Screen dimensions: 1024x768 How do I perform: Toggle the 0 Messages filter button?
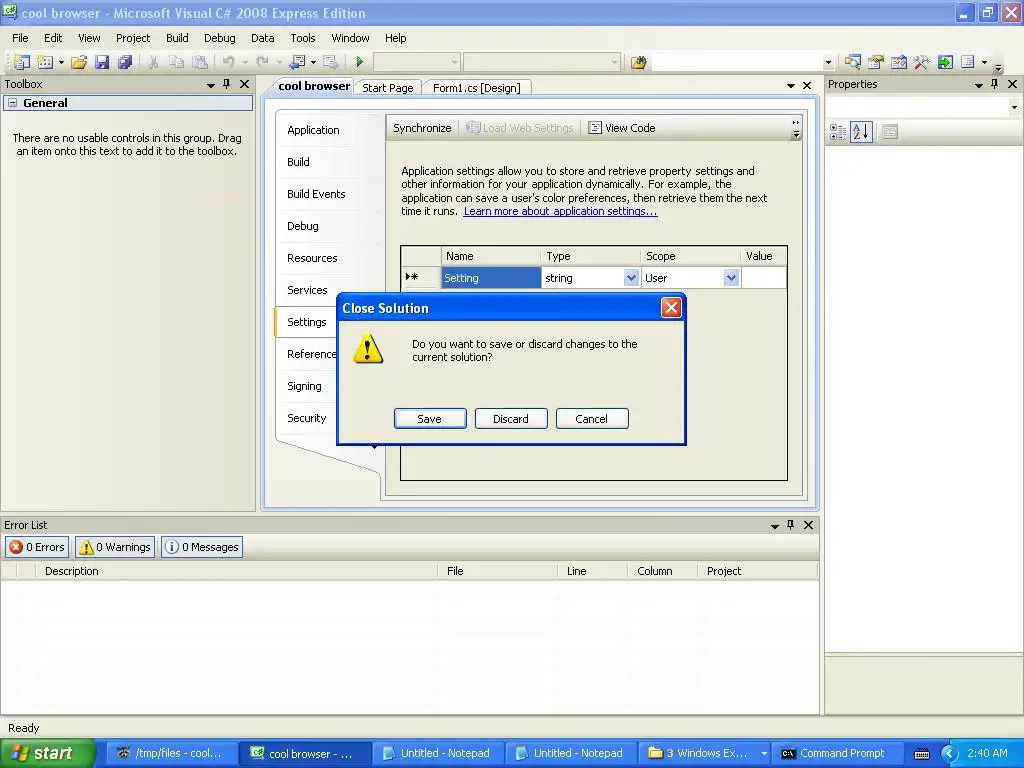tap(202, 547)
